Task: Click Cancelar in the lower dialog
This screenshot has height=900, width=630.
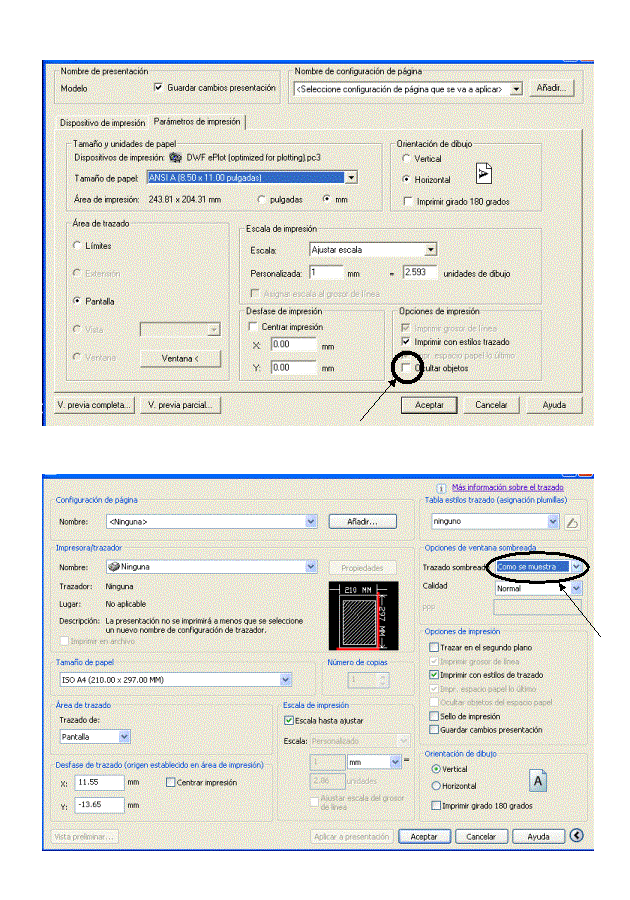Action: [481, 836]
